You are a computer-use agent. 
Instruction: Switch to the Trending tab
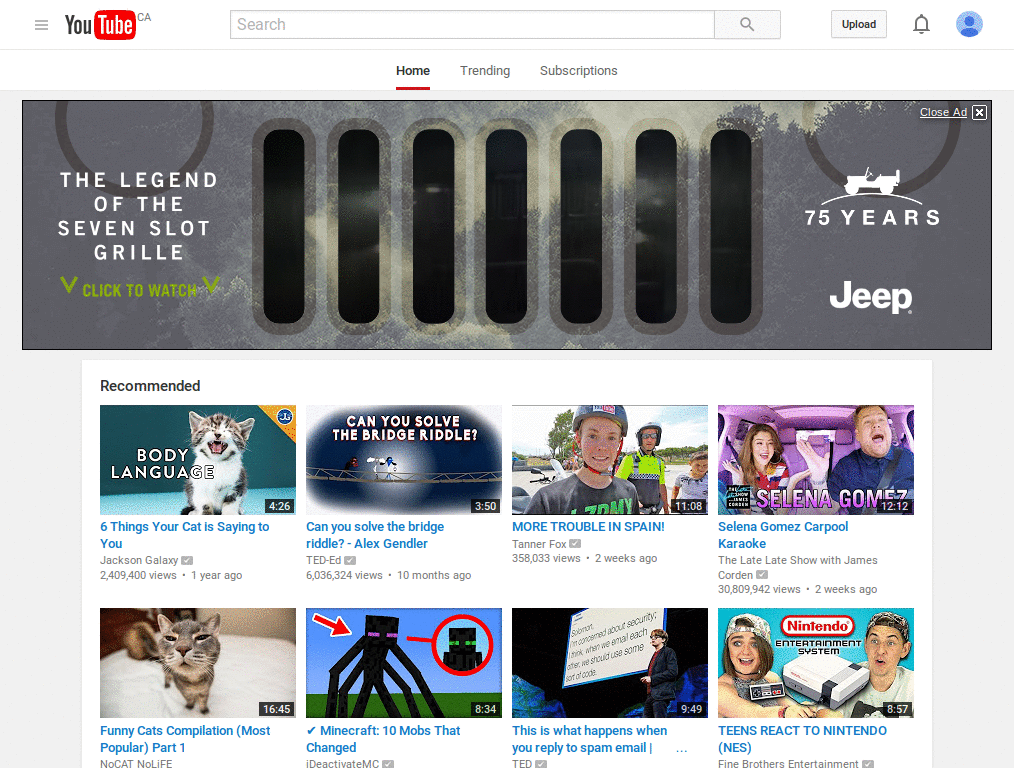point(485,71)
